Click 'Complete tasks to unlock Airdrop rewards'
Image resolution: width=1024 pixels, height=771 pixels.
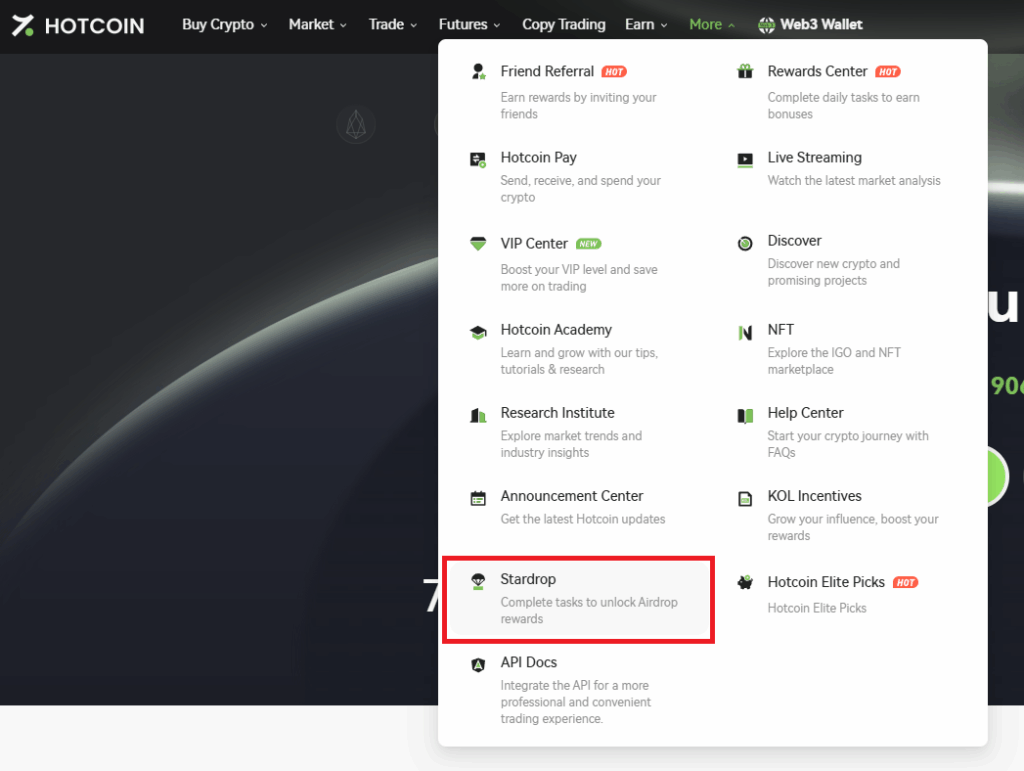click(589, 610)
